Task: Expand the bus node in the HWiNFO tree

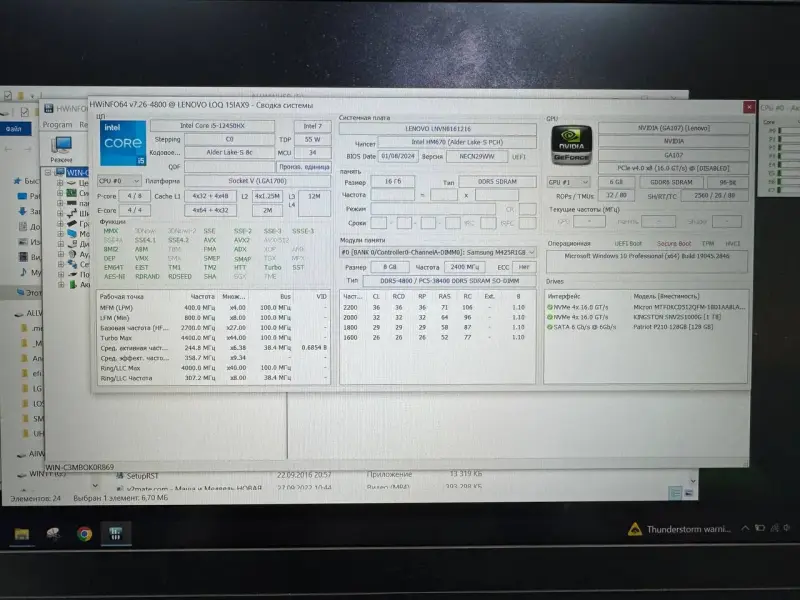Action: click(60, 213)
